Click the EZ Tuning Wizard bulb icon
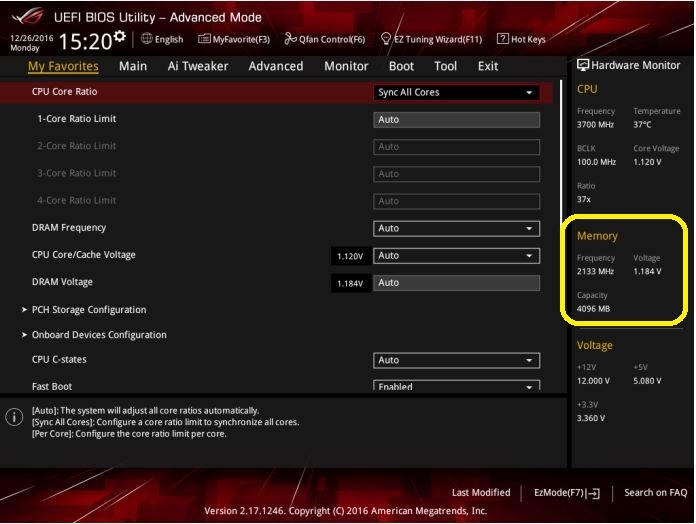Image resolution: width=696 pixels, height=524 pixels. 386,39
